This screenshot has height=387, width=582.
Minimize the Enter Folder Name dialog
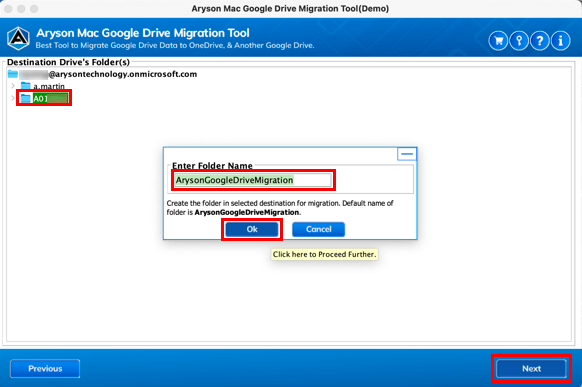coord(407,154)
